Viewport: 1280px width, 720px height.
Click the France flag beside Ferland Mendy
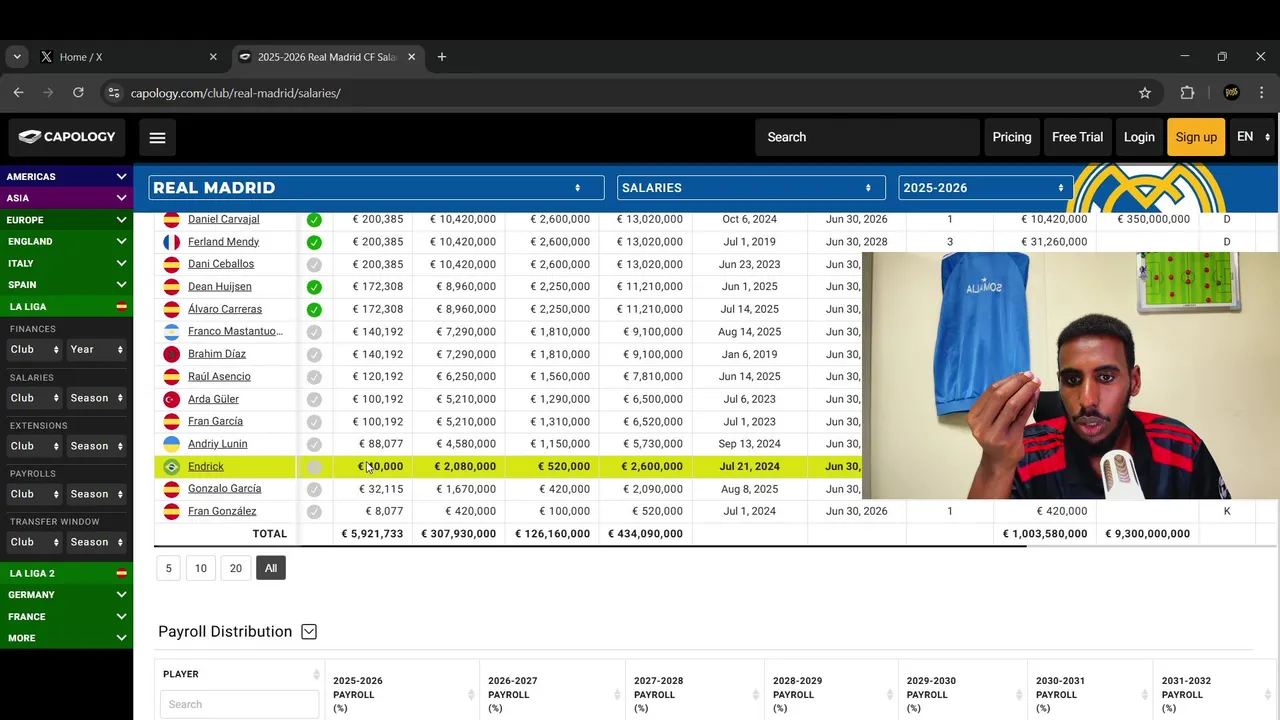click(x=172, y=242)
